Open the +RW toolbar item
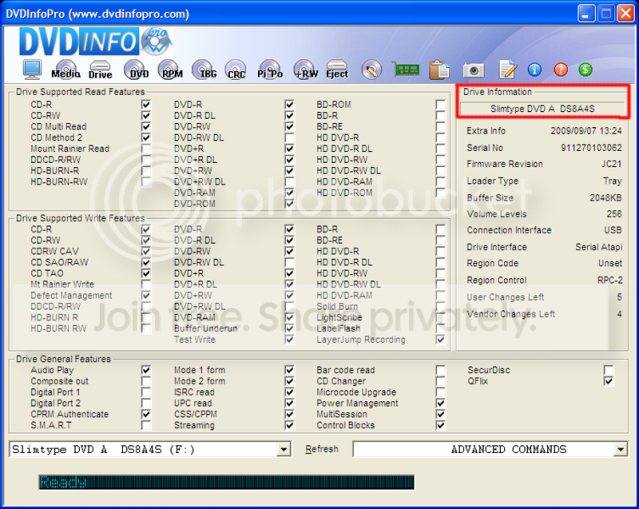This screenshot has height=509, width=639. tap(306, 69)
